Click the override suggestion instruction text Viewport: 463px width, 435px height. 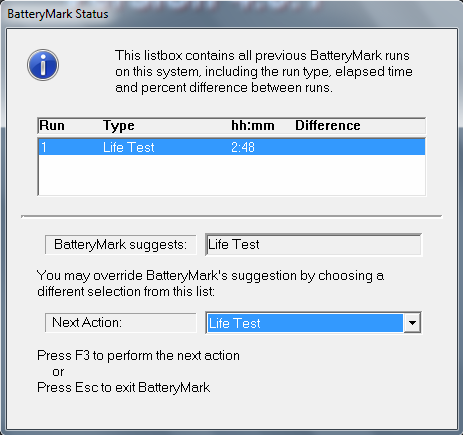[210, 283]
